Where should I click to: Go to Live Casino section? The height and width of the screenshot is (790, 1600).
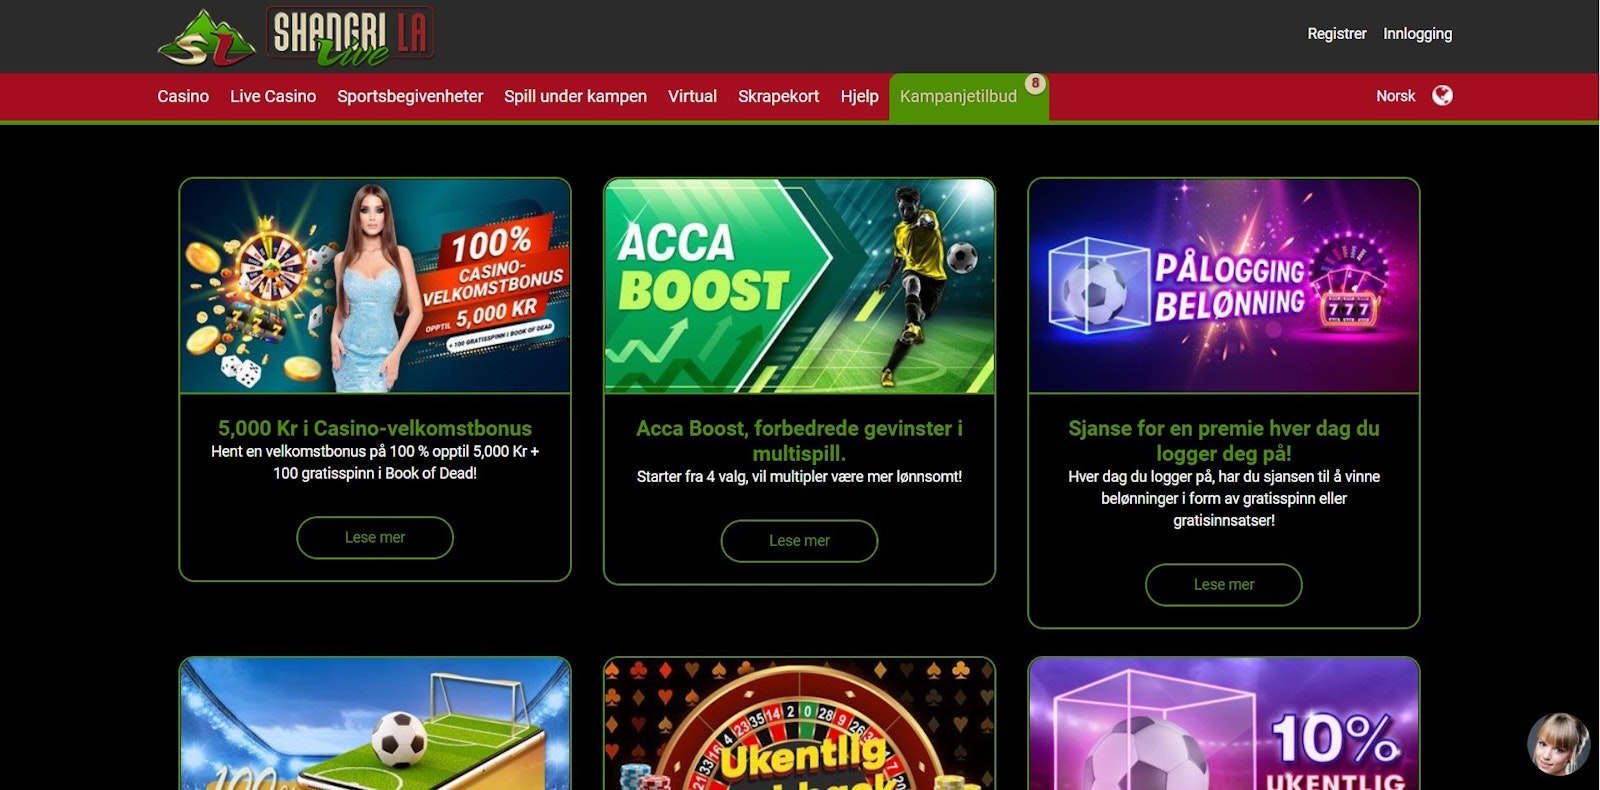pyautogui.click(x=273, y=96)
